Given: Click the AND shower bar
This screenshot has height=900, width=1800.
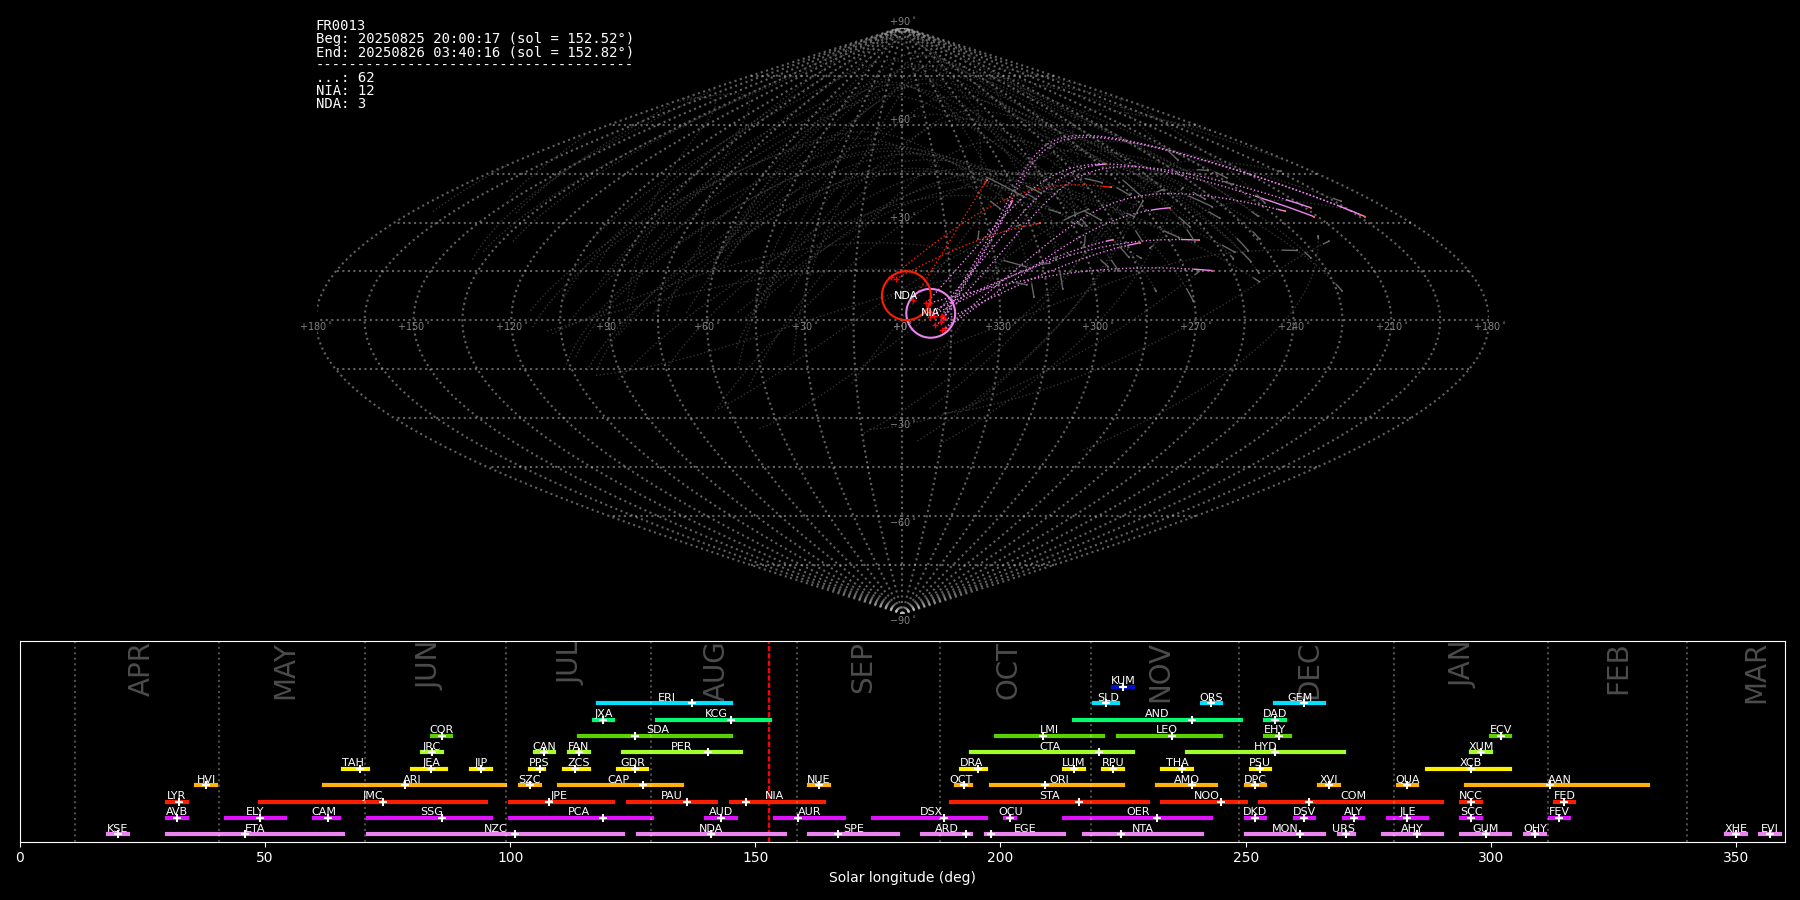Looking at the screenshot, I should 1157,719.
